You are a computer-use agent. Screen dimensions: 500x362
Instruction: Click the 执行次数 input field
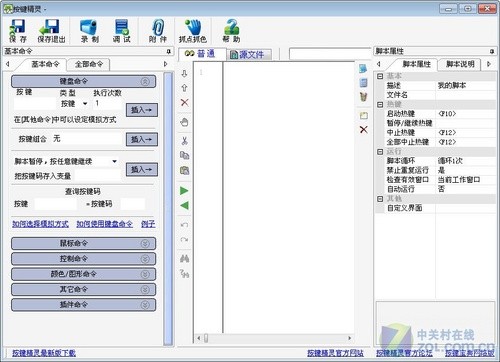tap(108, 104)
